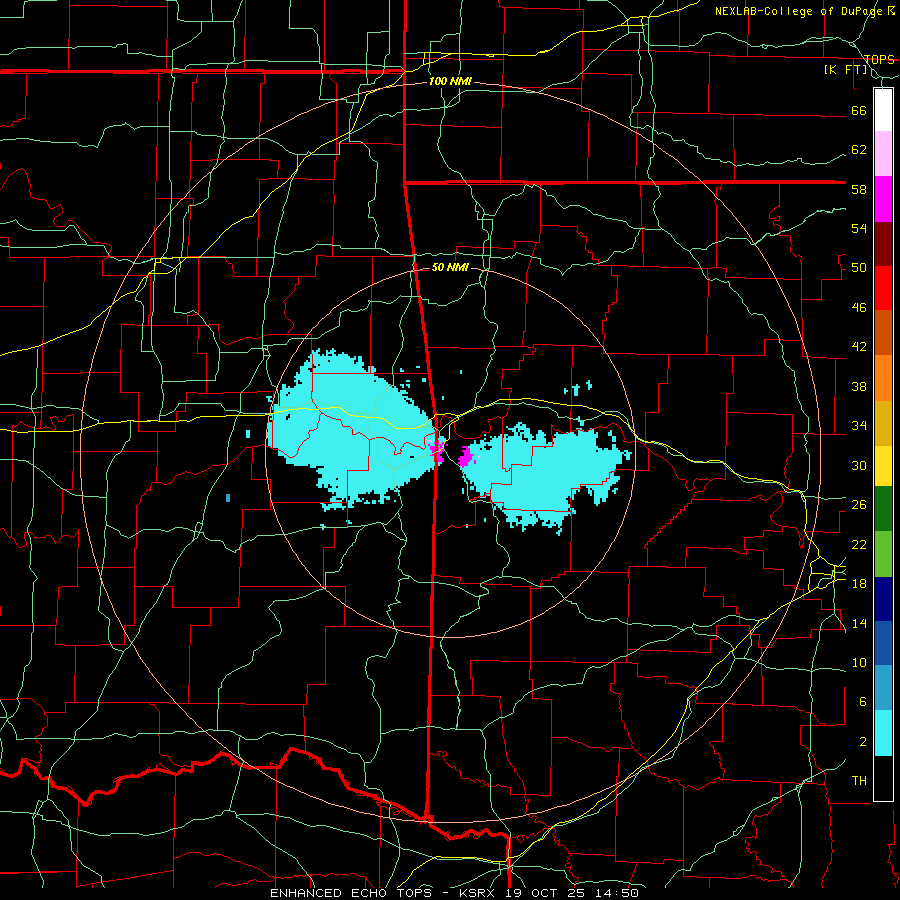900x900 pixels.
Task: Pick the dark orange legend swatch
Action: point(883,332)
